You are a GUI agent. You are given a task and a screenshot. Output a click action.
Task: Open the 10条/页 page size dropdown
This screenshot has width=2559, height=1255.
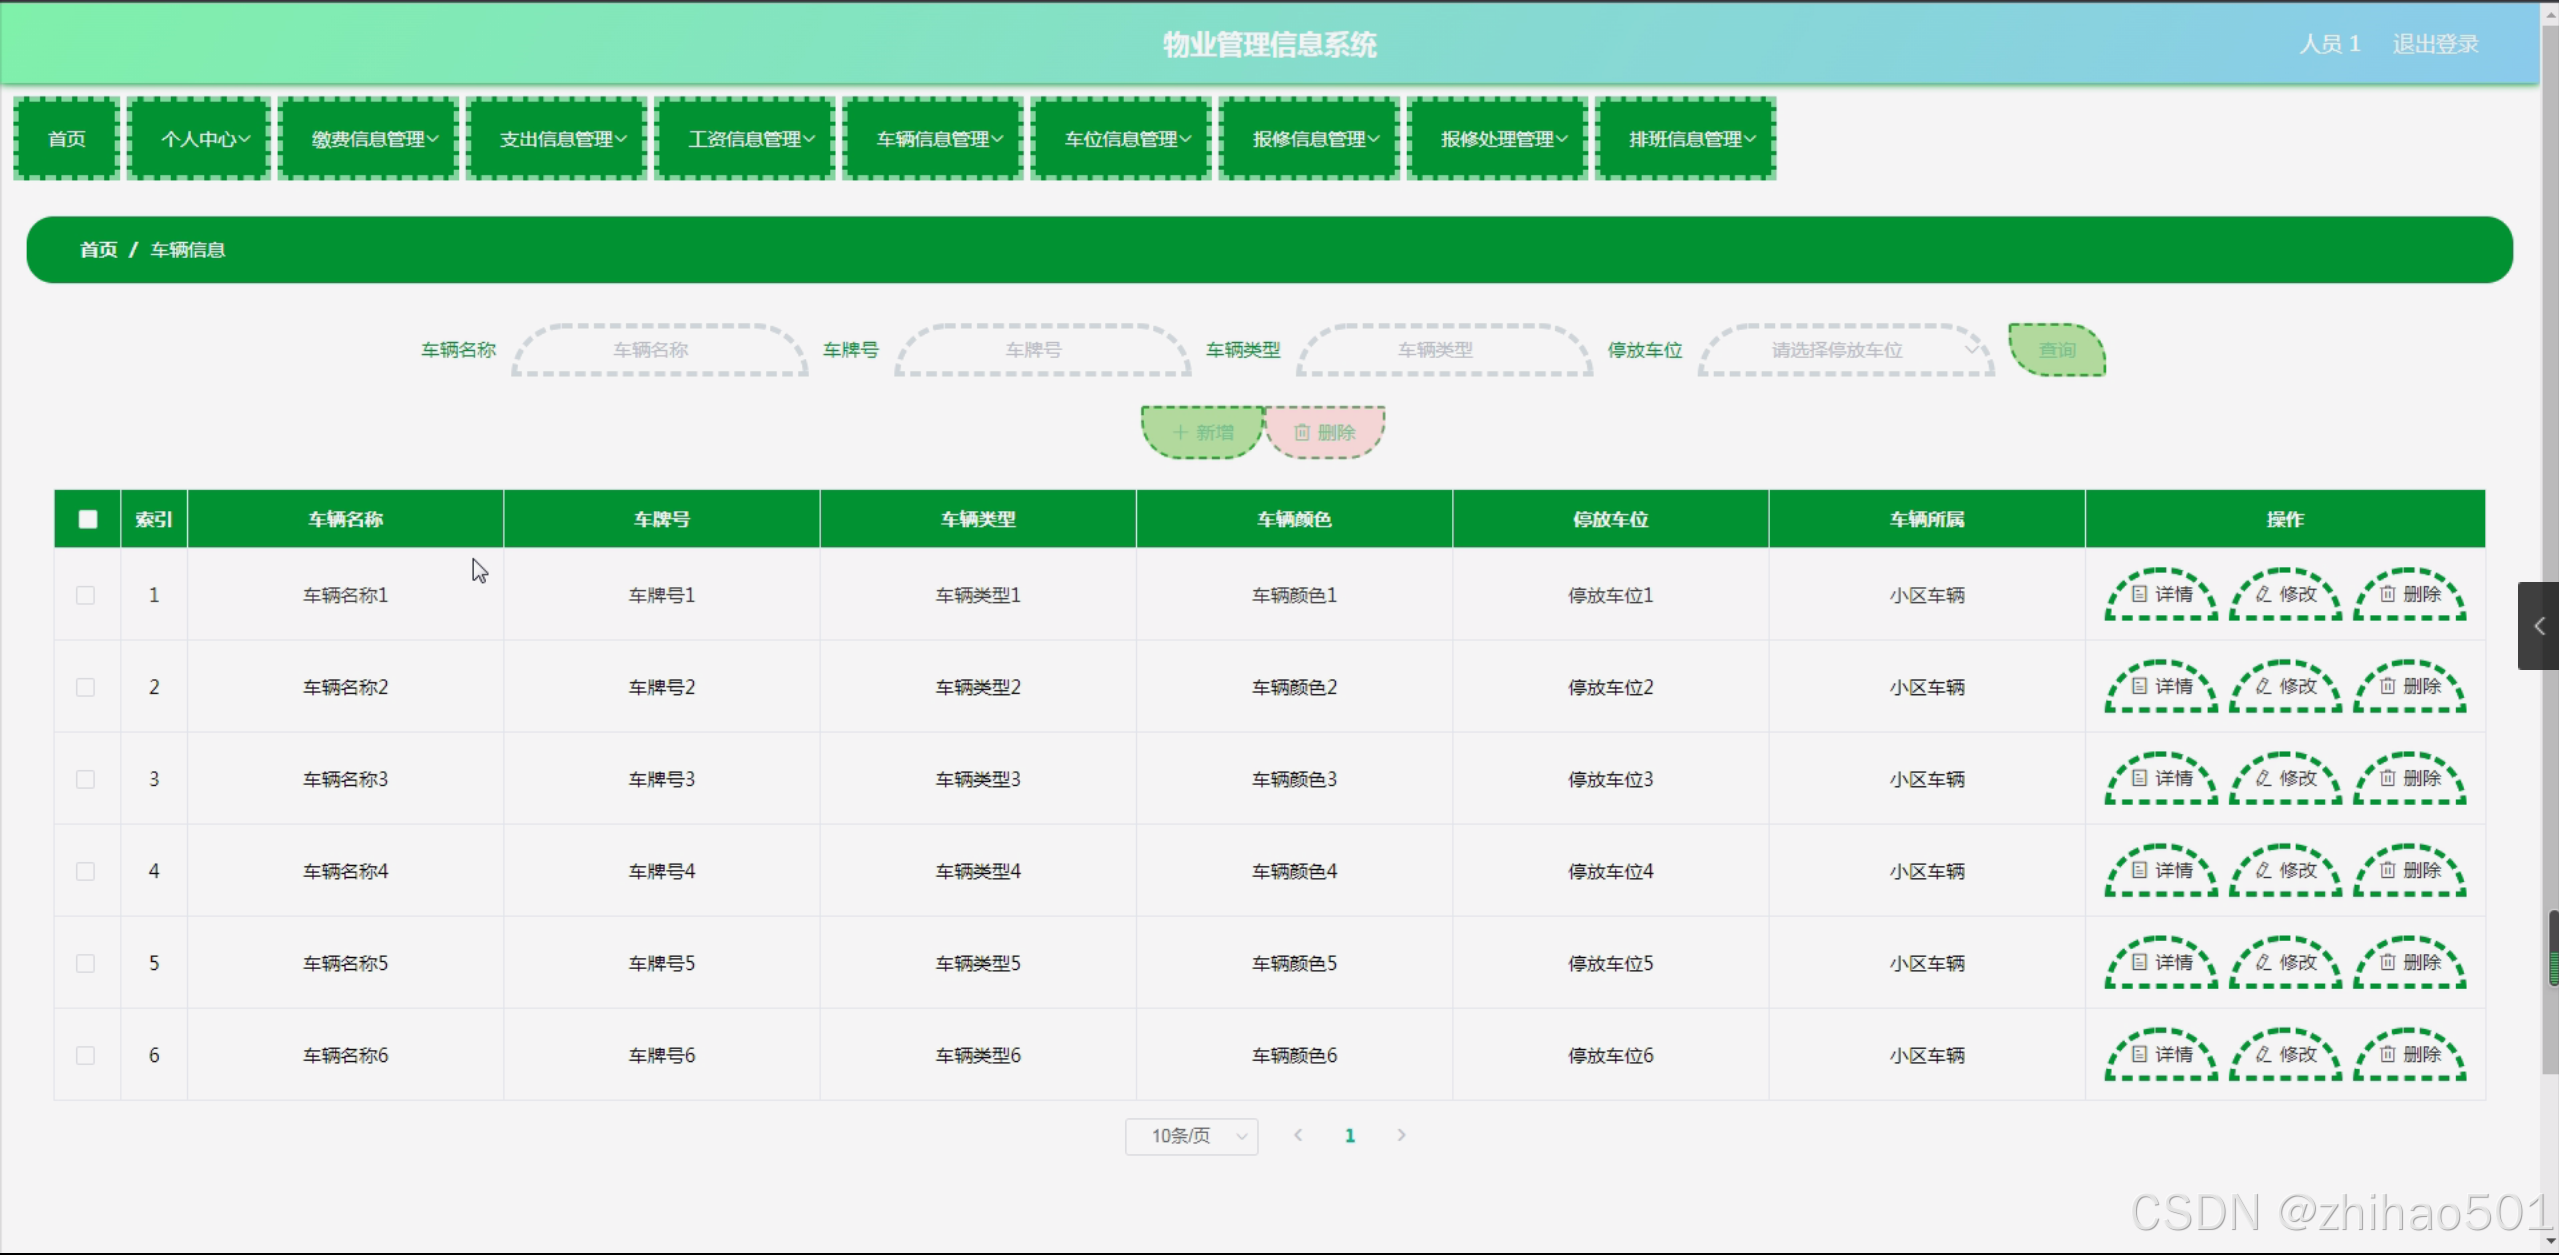pos(1191,1136)
